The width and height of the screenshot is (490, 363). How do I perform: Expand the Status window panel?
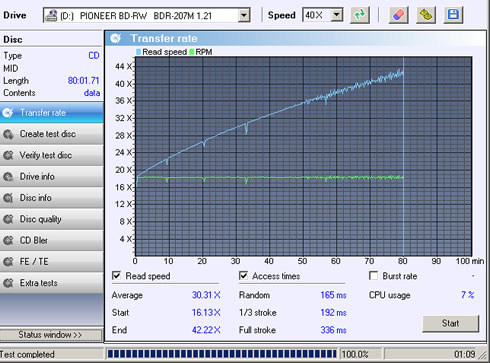[51, 335]
